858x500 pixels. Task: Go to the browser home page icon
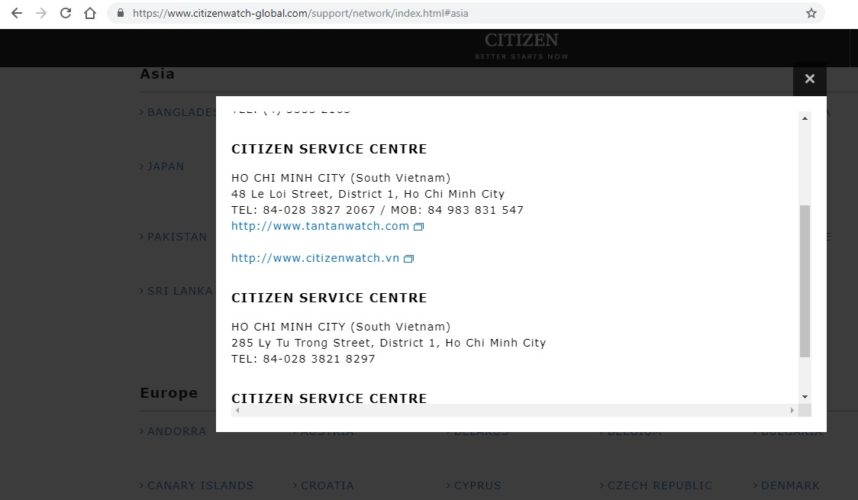(90, 14)
